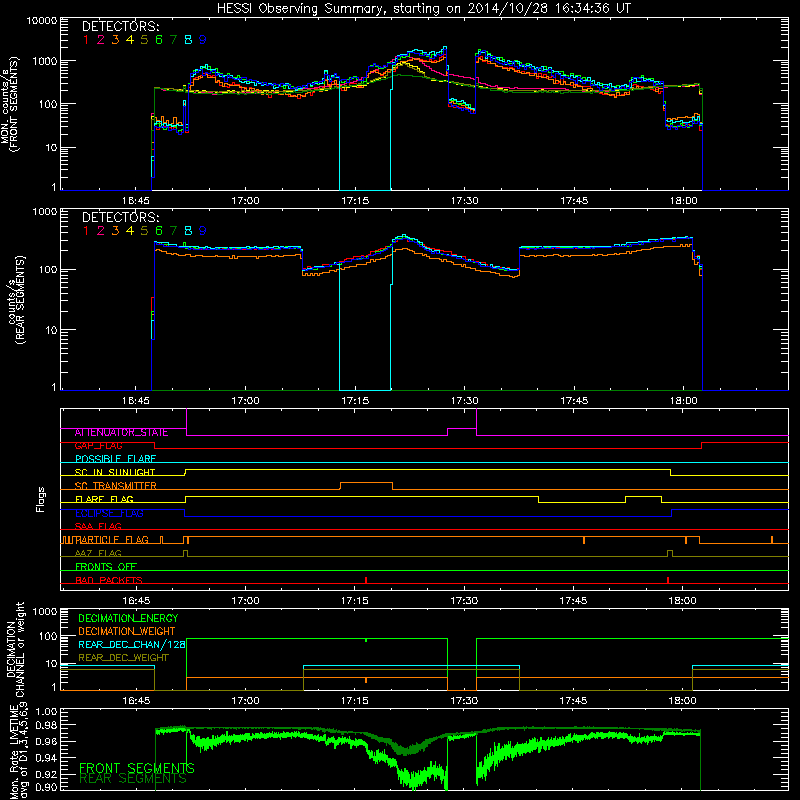Click the FLARE_FLAG label
The image size is (800, 800).
point(105,499)
